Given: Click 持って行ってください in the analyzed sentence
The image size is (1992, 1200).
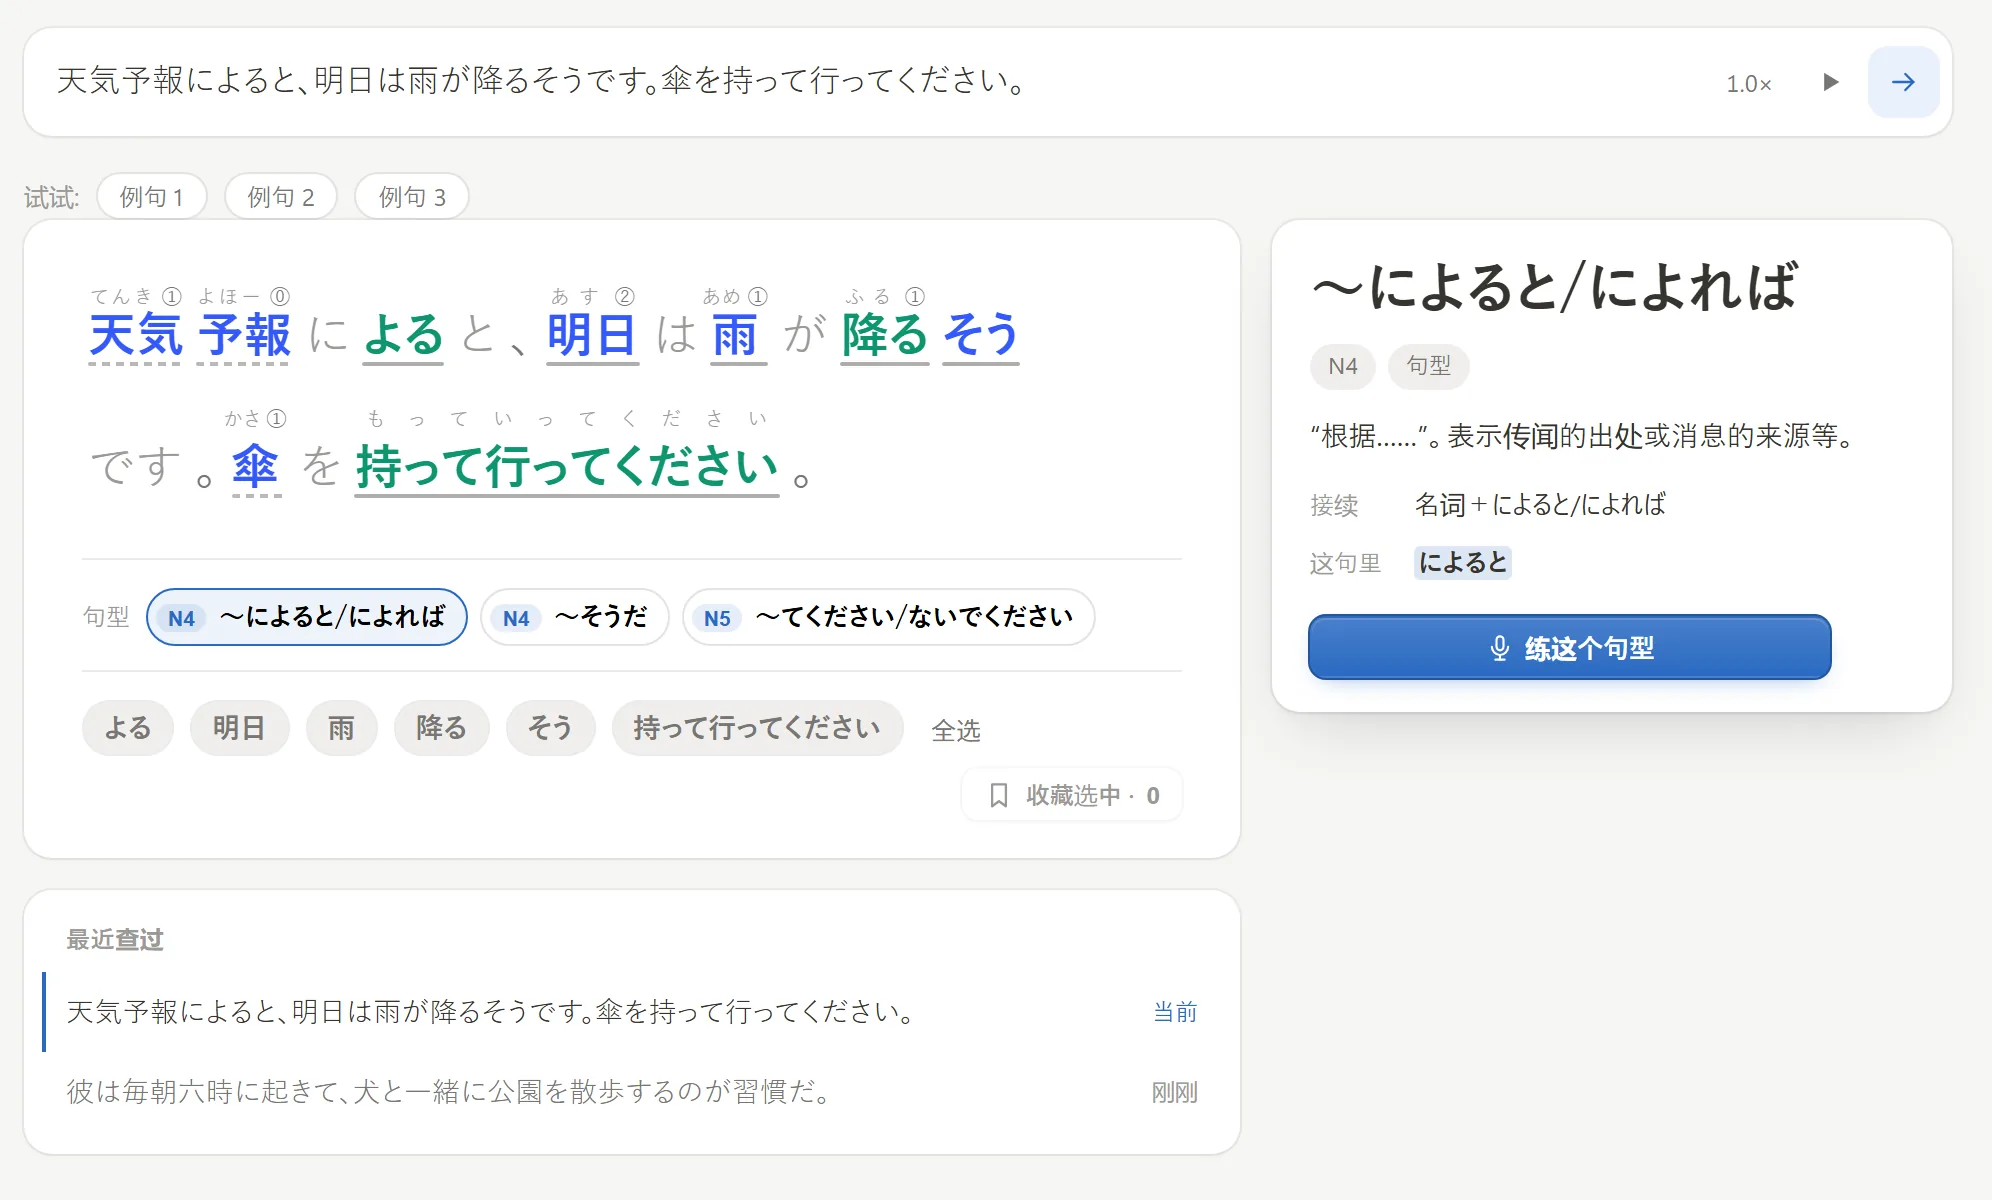Looking at the screenshot, I should coord(567,466).
